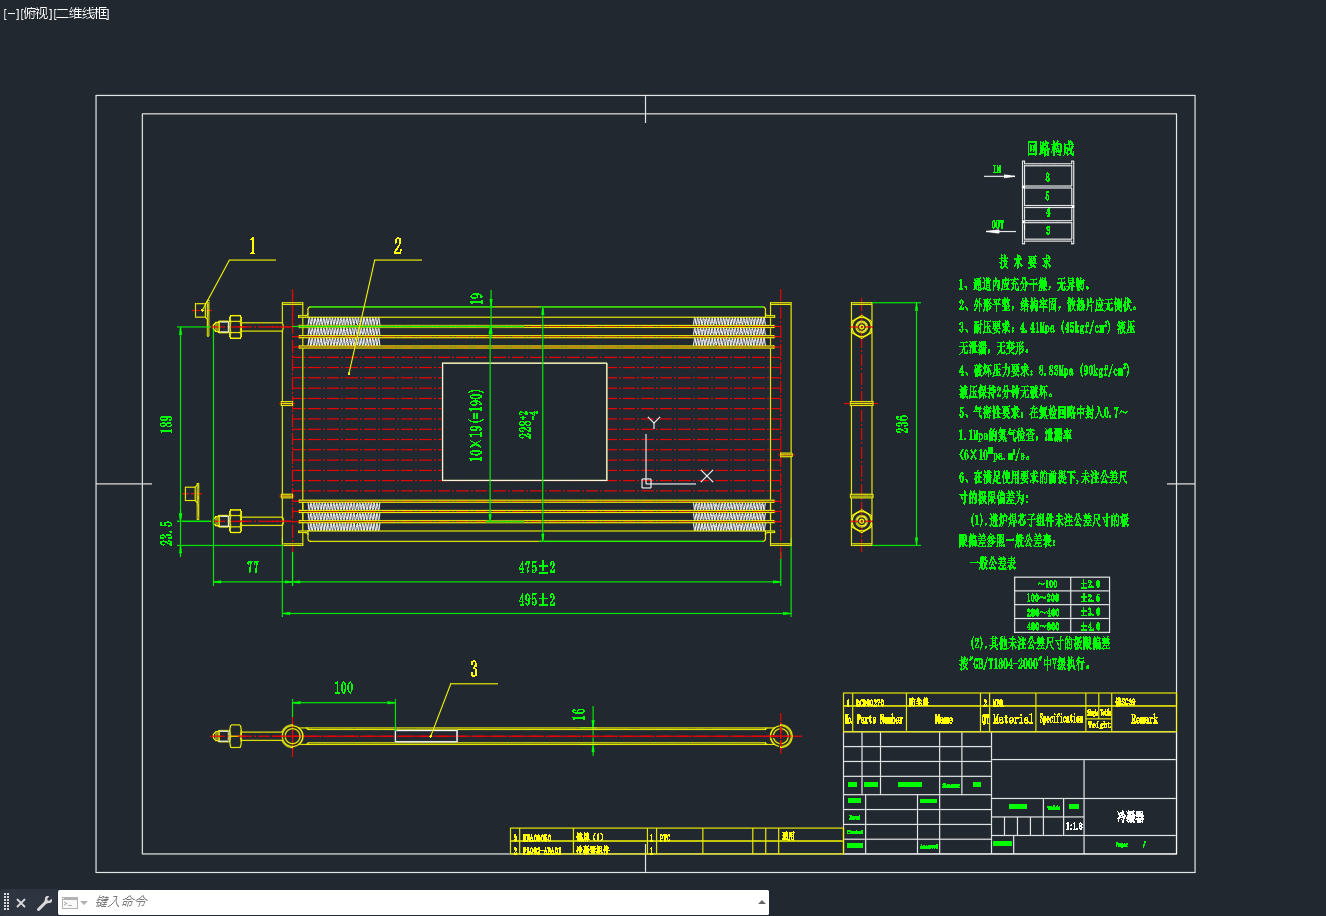Open command line customize wrench menu
The width and height of the screenshot is (1326, 916).
[x=44, y=903]
